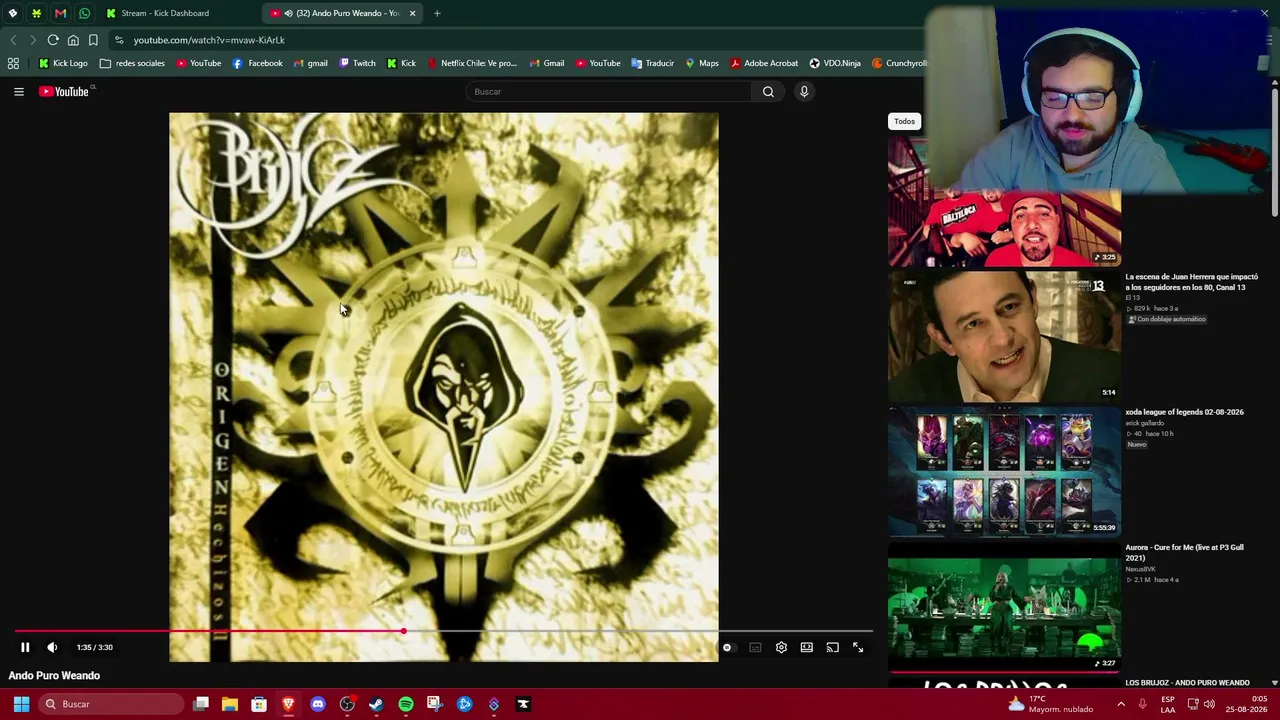The image size is (1280, 720).
Task: Switch the player to theater mode
Action: pyautogui.click(x=807, y=647)
